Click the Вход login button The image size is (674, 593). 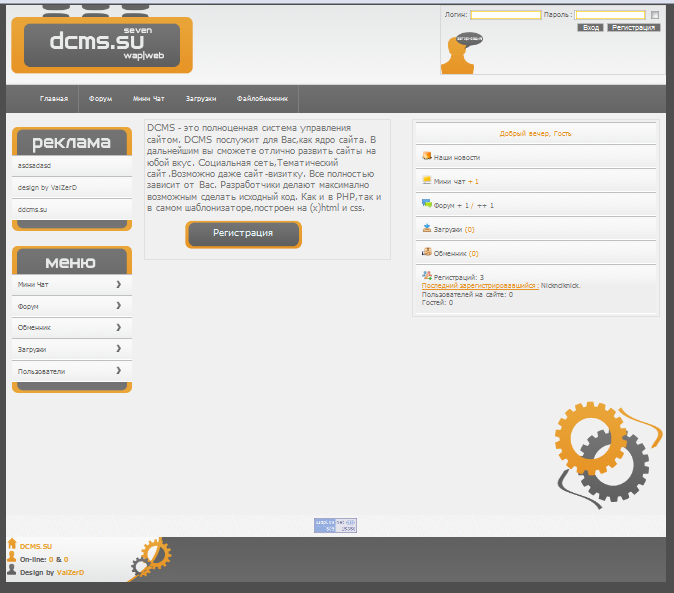[x=591, y=28]
